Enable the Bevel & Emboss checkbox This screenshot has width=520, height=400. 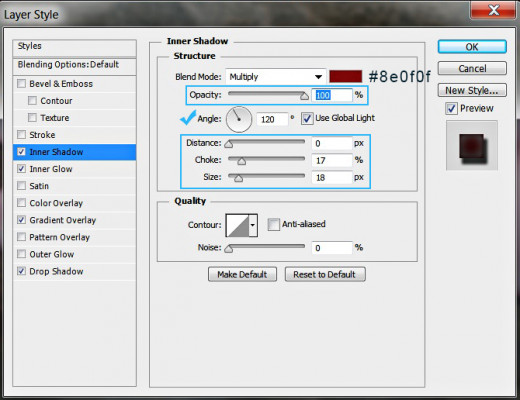click(x=21, y=84)
